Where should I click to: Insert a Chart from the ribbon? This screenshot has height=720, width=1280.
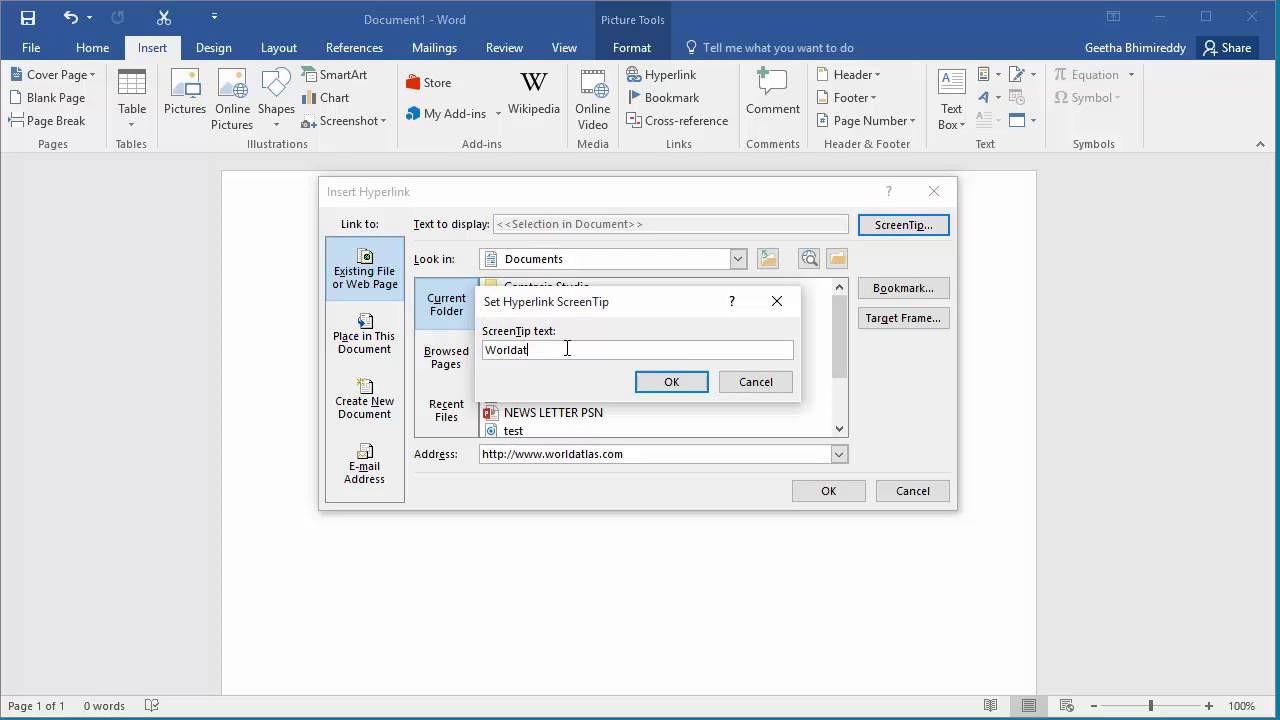(x=326, y=98)
